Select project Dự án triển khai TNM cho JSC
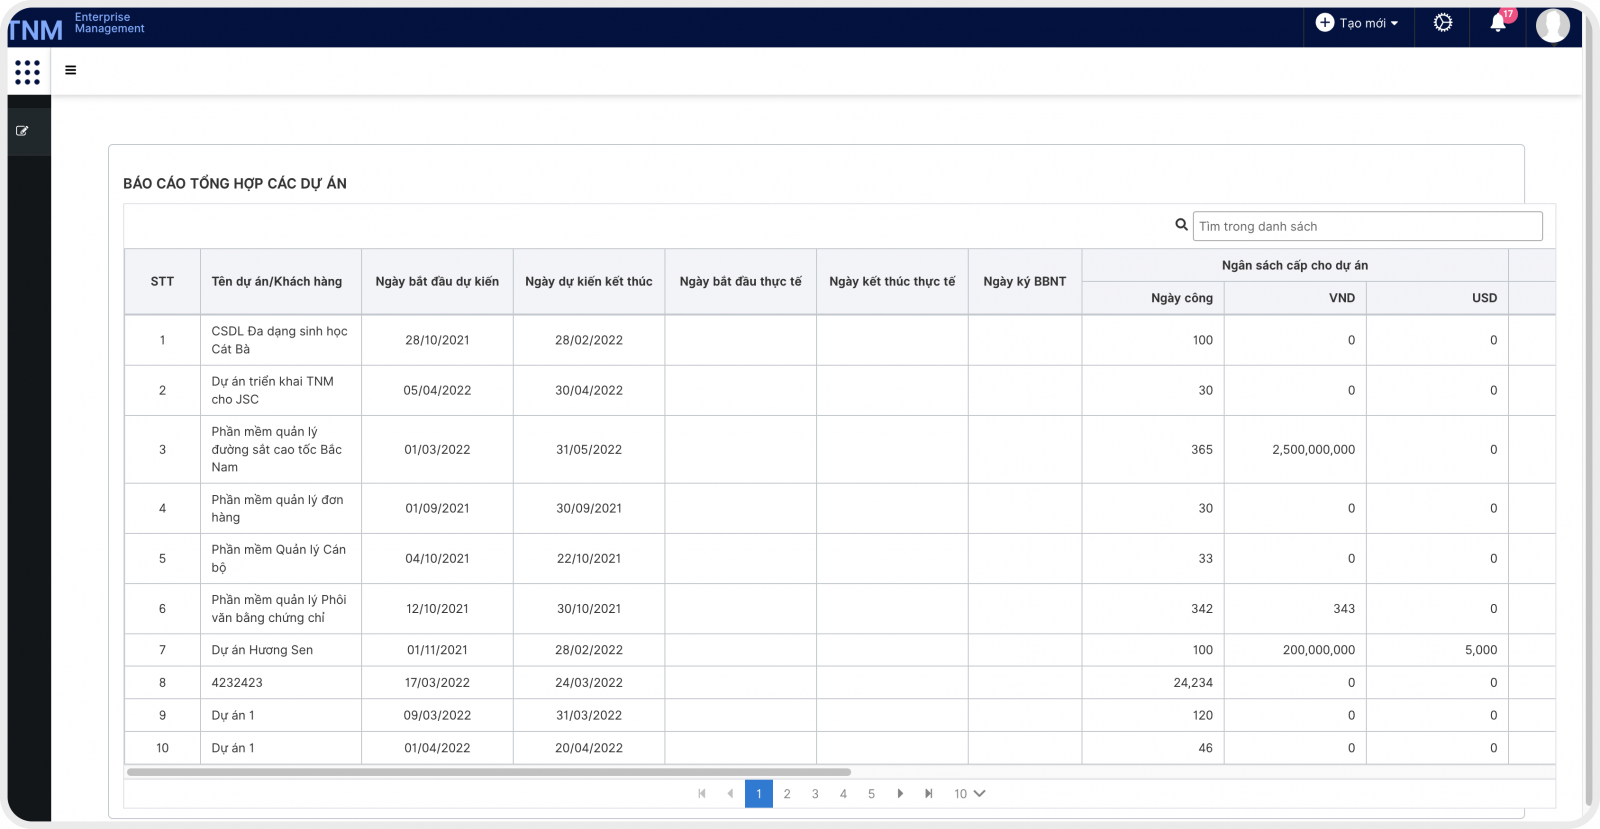Screen dimensions: 1600x829 273,390
